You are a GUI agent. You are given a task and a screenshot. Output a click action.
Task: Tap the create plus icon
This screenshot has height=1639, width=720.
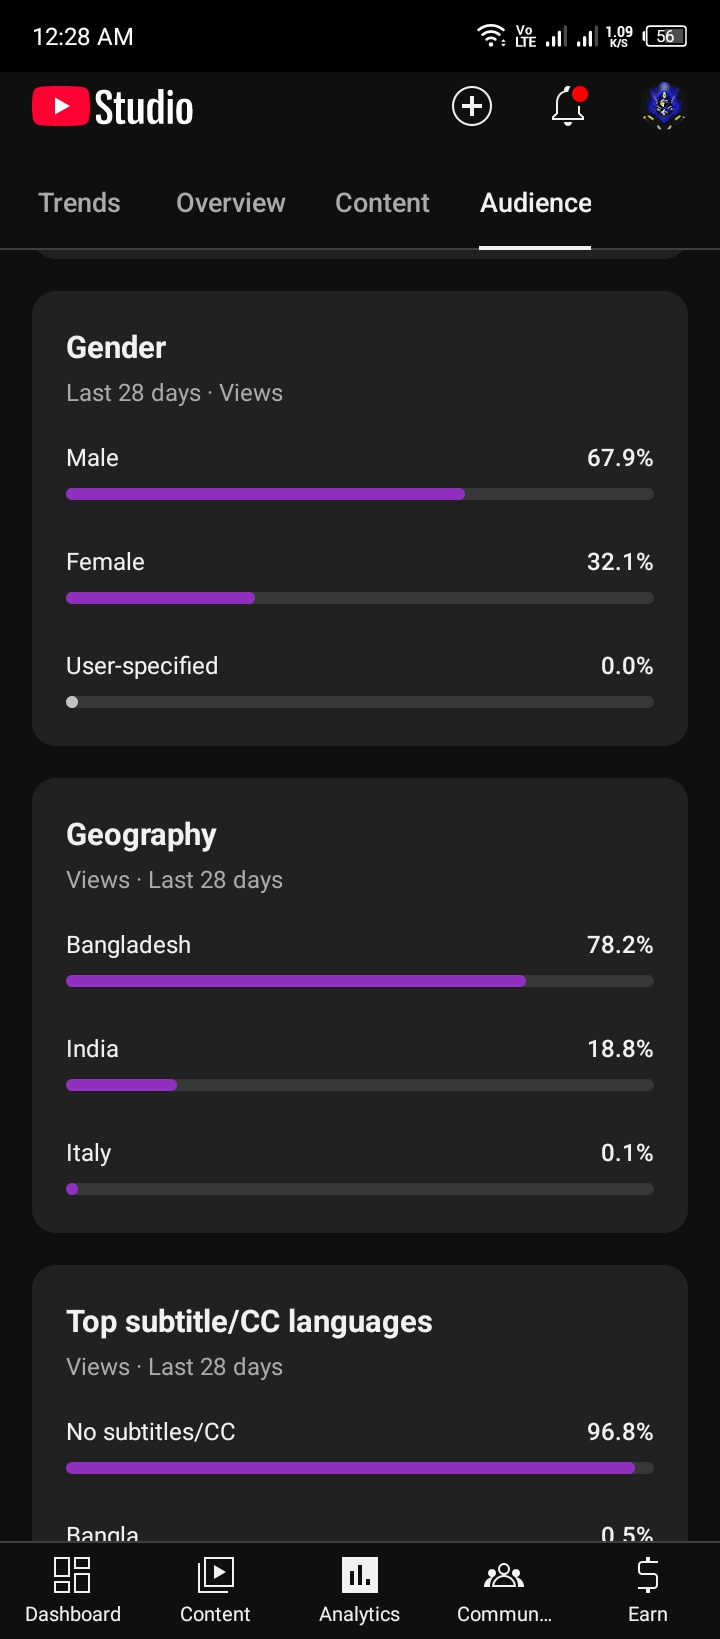tap(472, 106)
